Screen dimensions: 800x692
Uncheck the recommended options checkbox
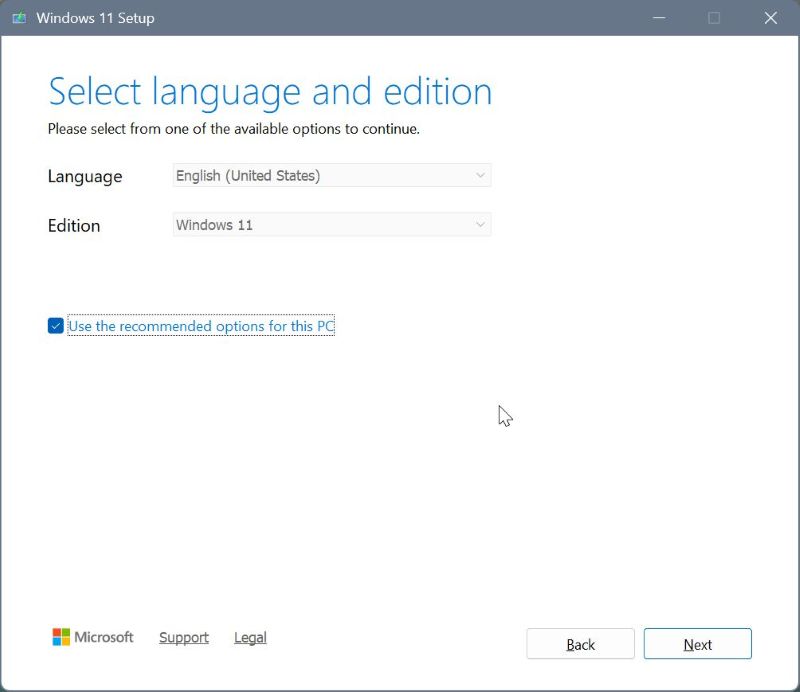(x=56, y=326)
